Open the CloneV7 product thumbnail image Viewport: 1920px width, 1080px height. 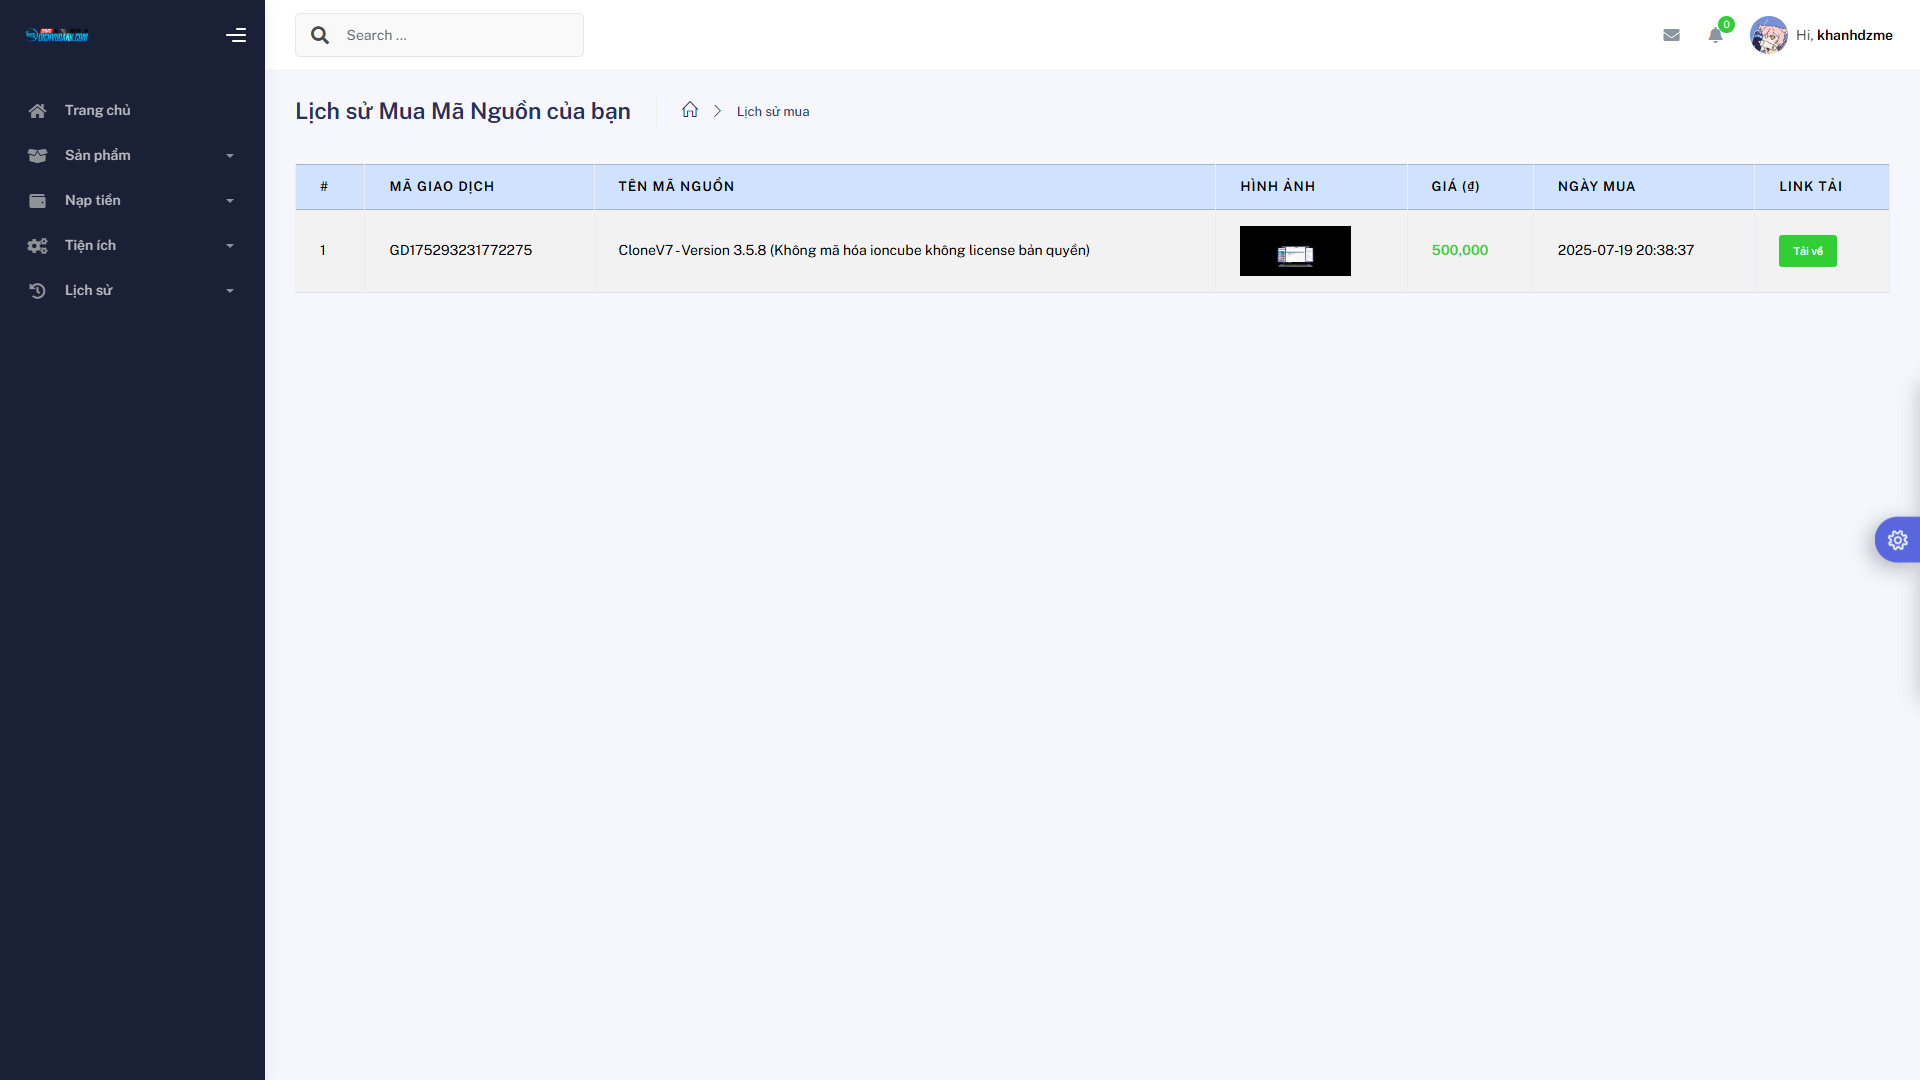click(x=1295, y=251)
